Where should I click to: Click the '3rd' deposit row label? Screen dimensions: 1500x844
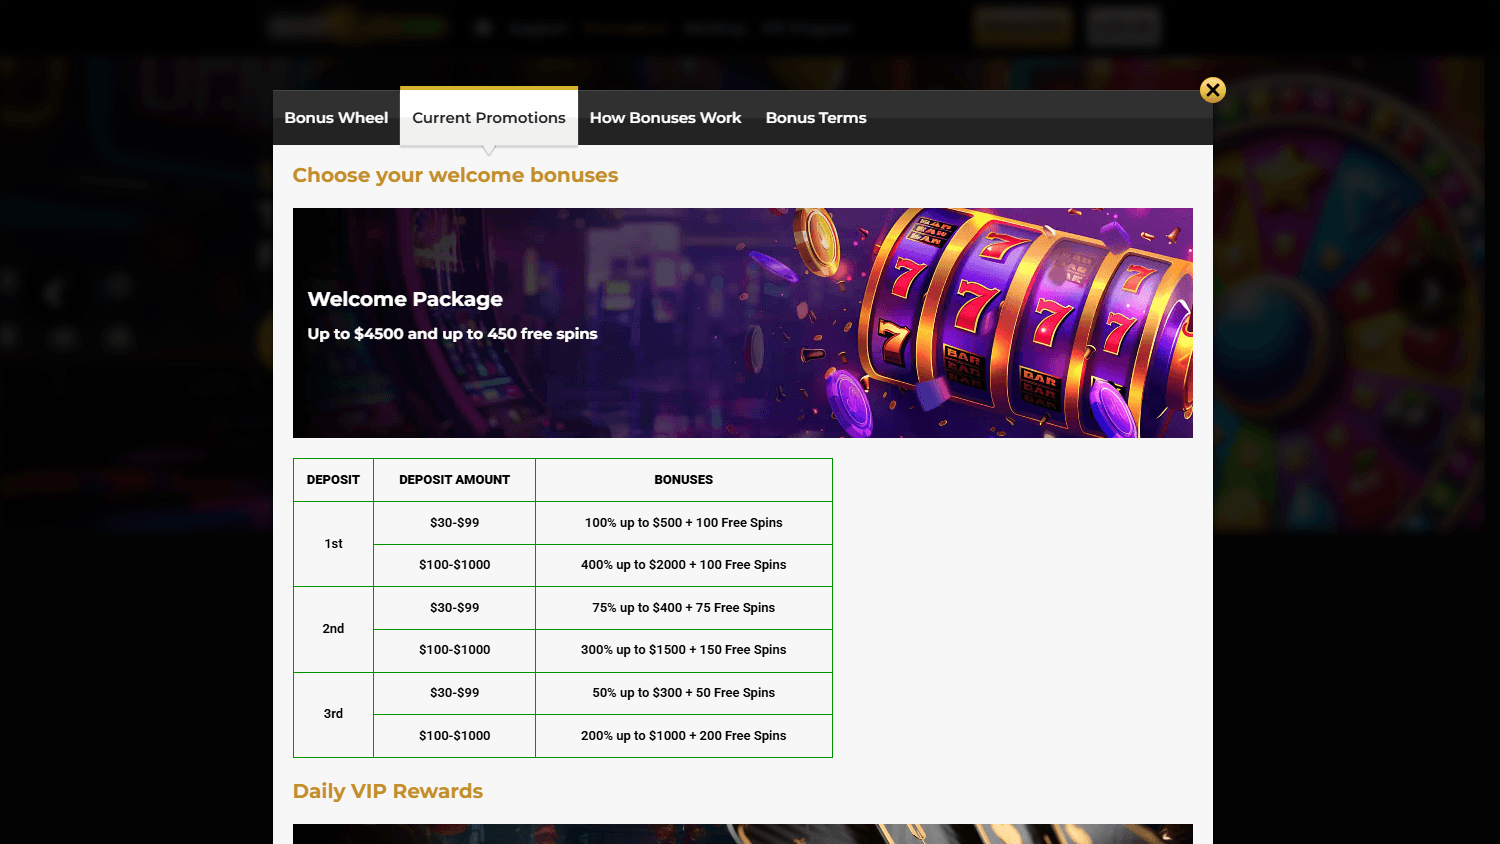[x=333, y=714]
